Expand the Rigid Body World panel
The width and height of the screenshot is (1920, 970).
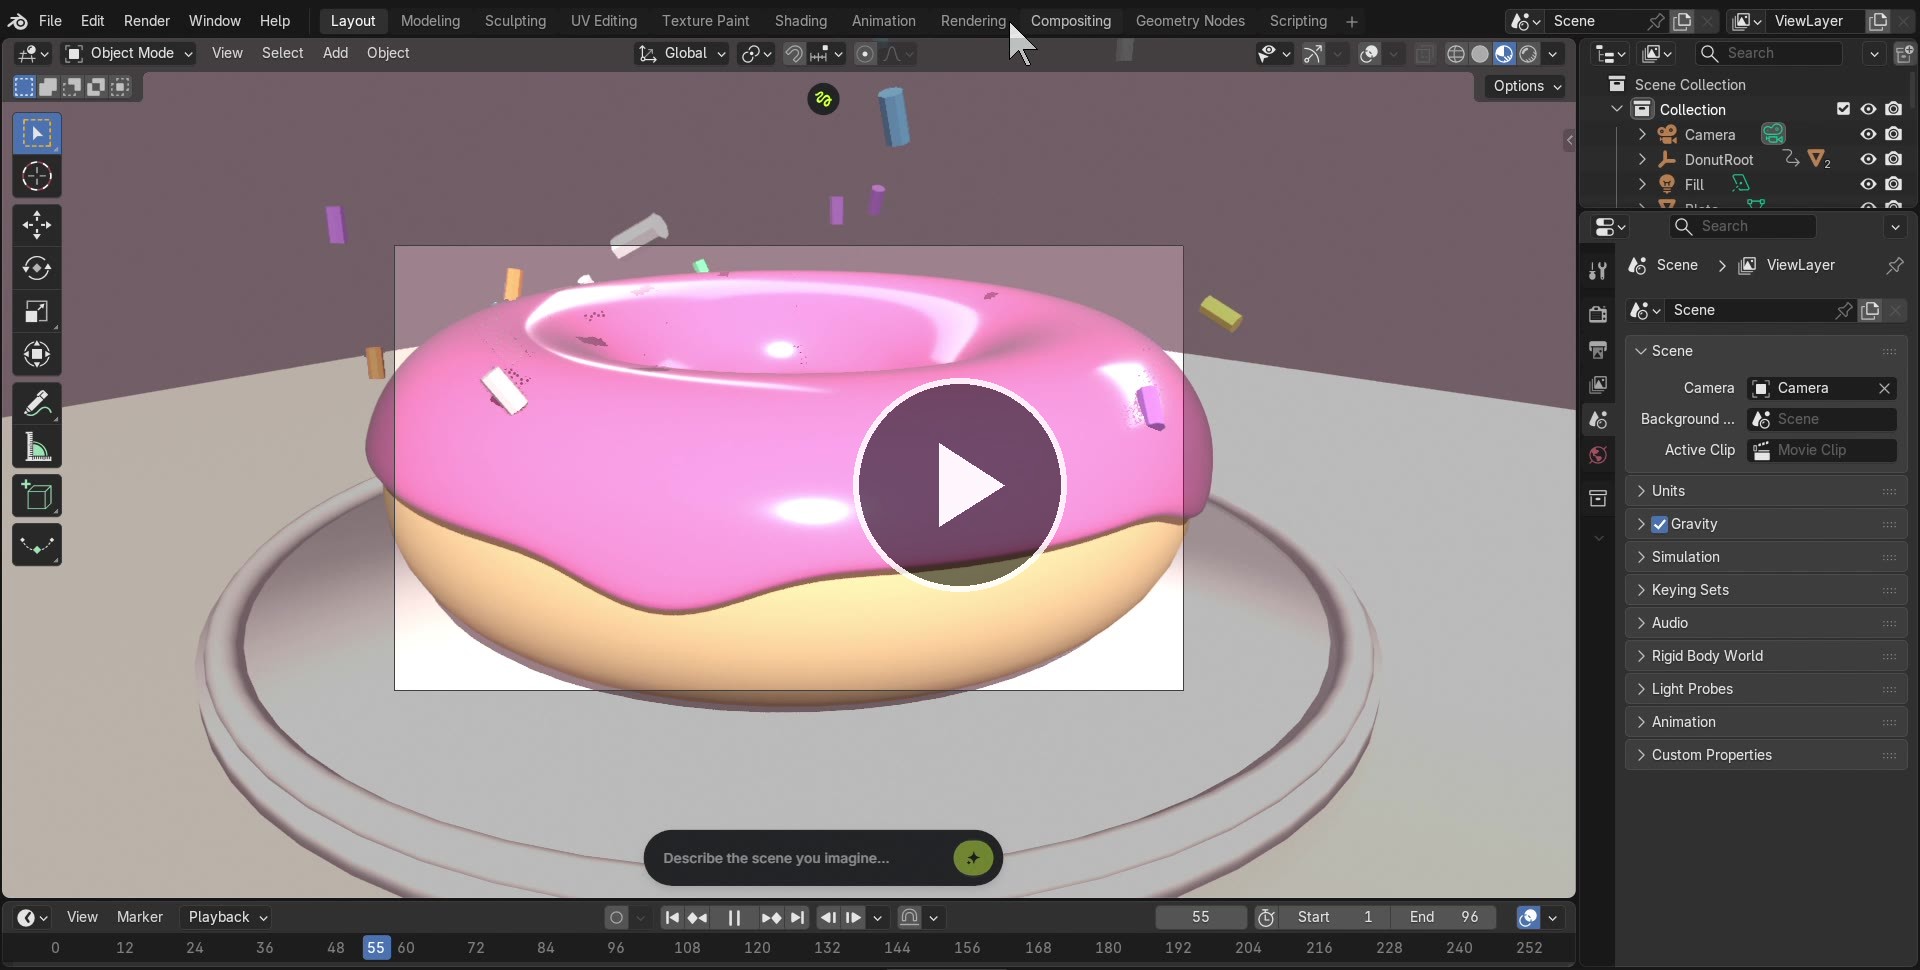coord(1766,656)
